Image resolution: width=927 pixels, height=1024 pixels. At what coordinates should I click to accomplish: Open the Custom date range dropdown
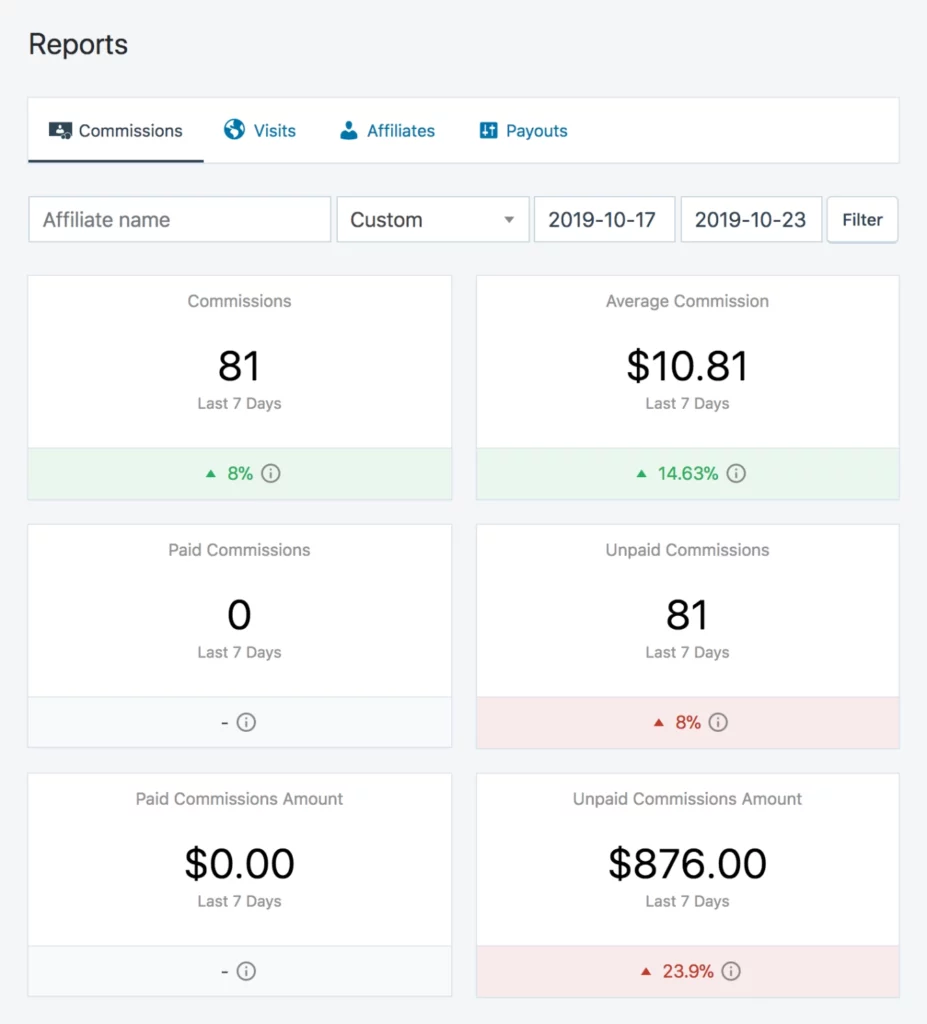click(x=432, y=219)
